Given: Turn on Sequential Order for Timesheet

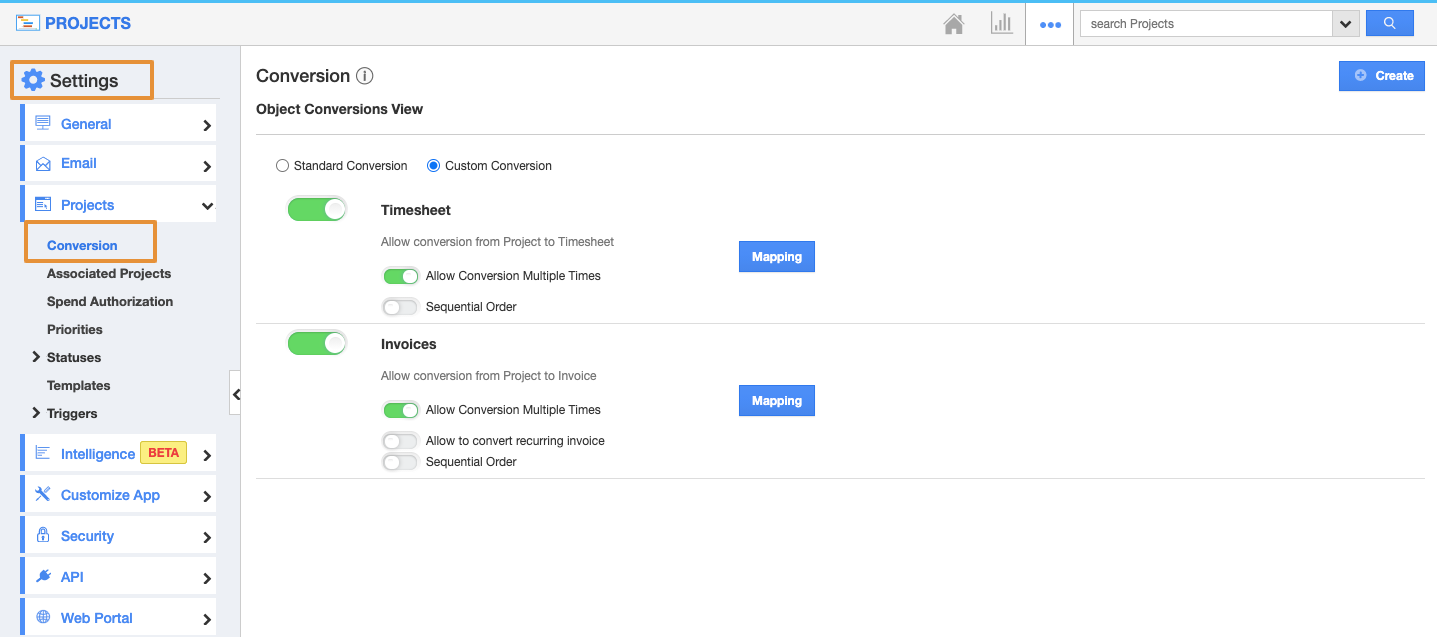Looking at the screenshot, I should [400, 307].
